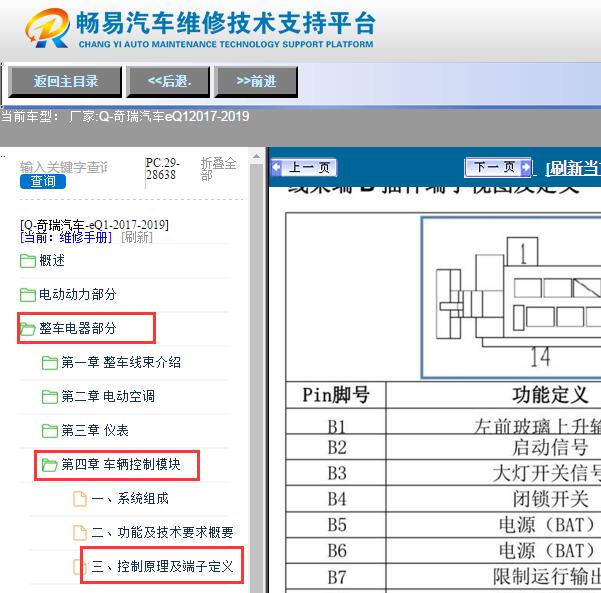Collapse the 整车电器部分 section
Screen dimensions: 601x593
pos(77,329)
